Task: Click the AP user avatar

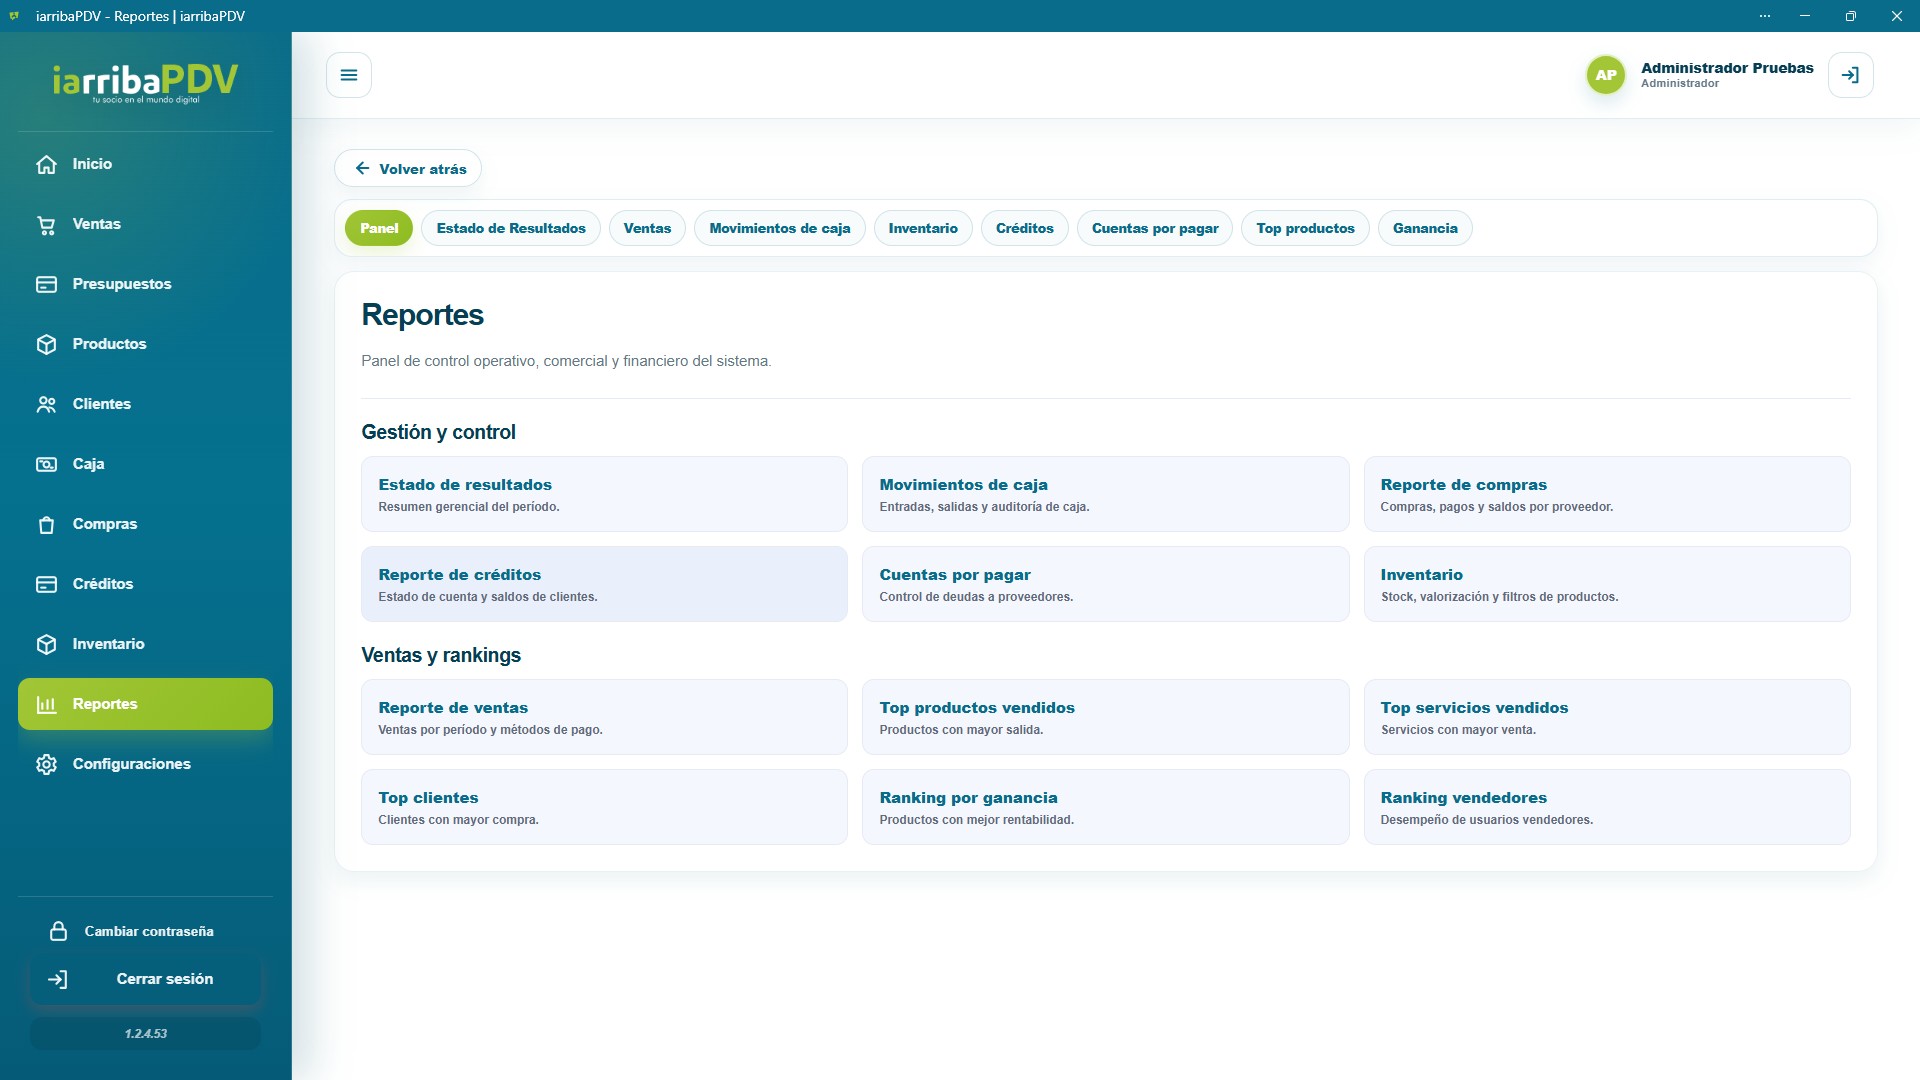Action: point(1606,75)
